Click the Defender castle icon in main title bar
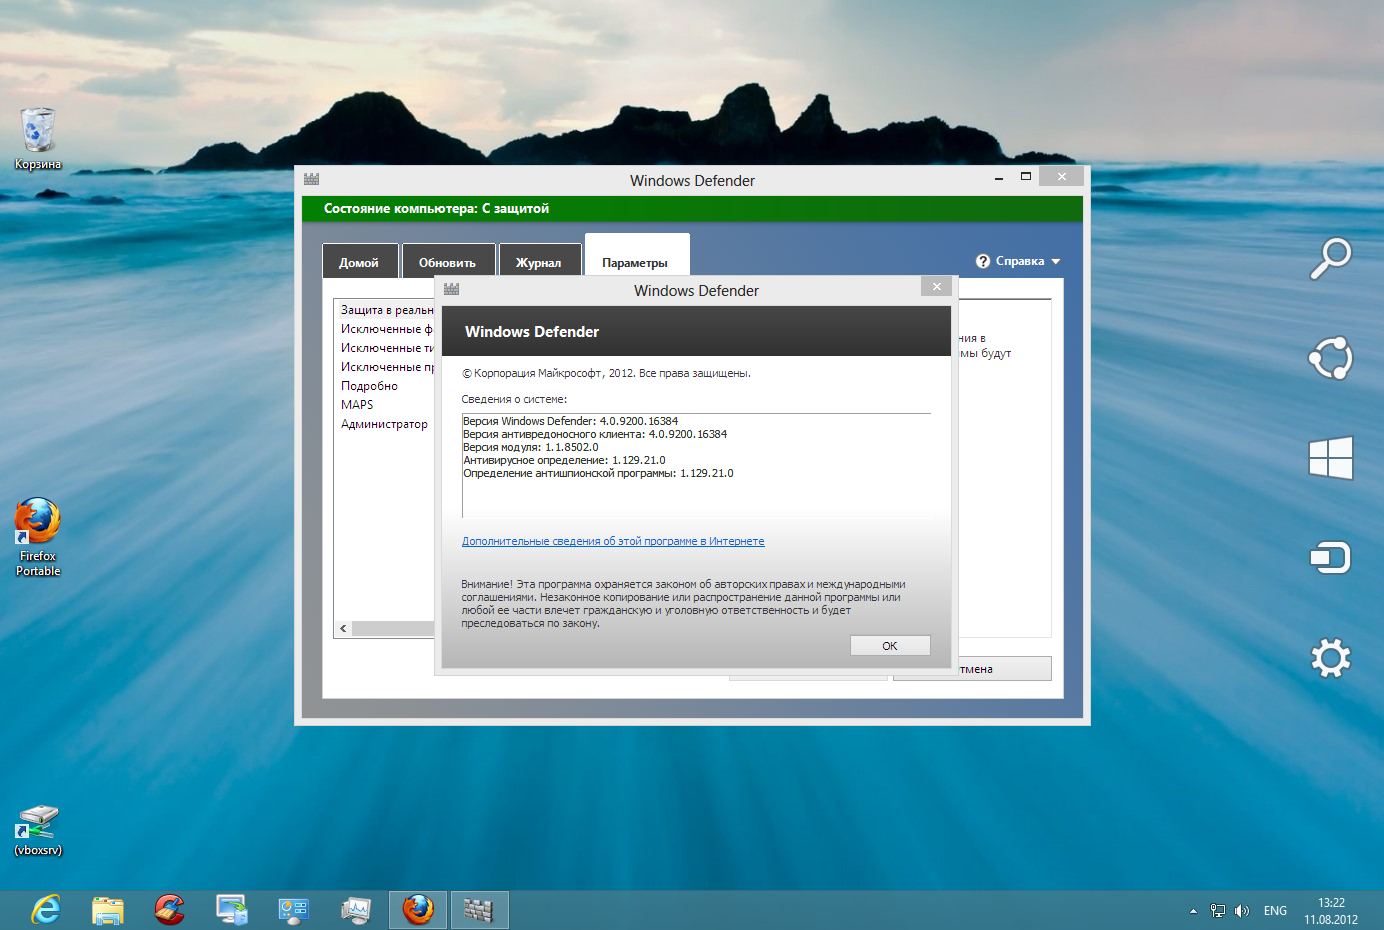1384x930 pixels. point(312,179)
